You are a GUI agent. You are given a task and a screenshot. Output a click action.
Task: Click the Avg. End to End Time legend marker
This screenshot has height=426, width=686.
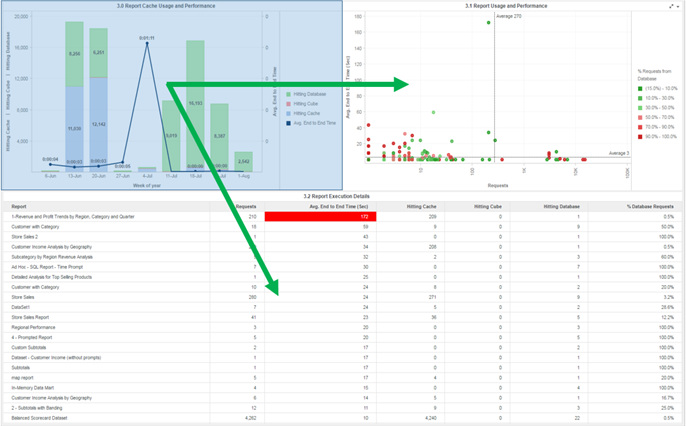coord(288,122)
